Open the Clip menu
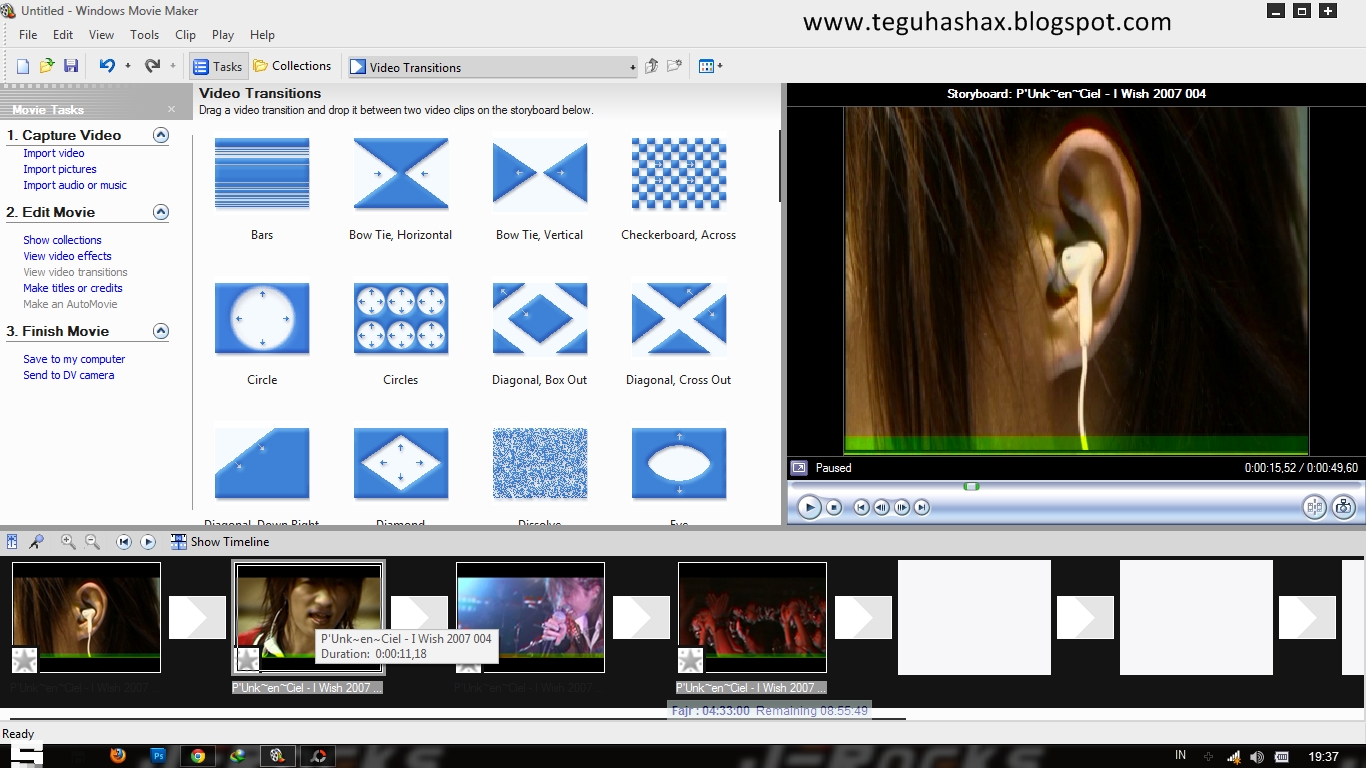Image resolution: width=1366 pixels, height=768 pixels. (x=186, y=35)
